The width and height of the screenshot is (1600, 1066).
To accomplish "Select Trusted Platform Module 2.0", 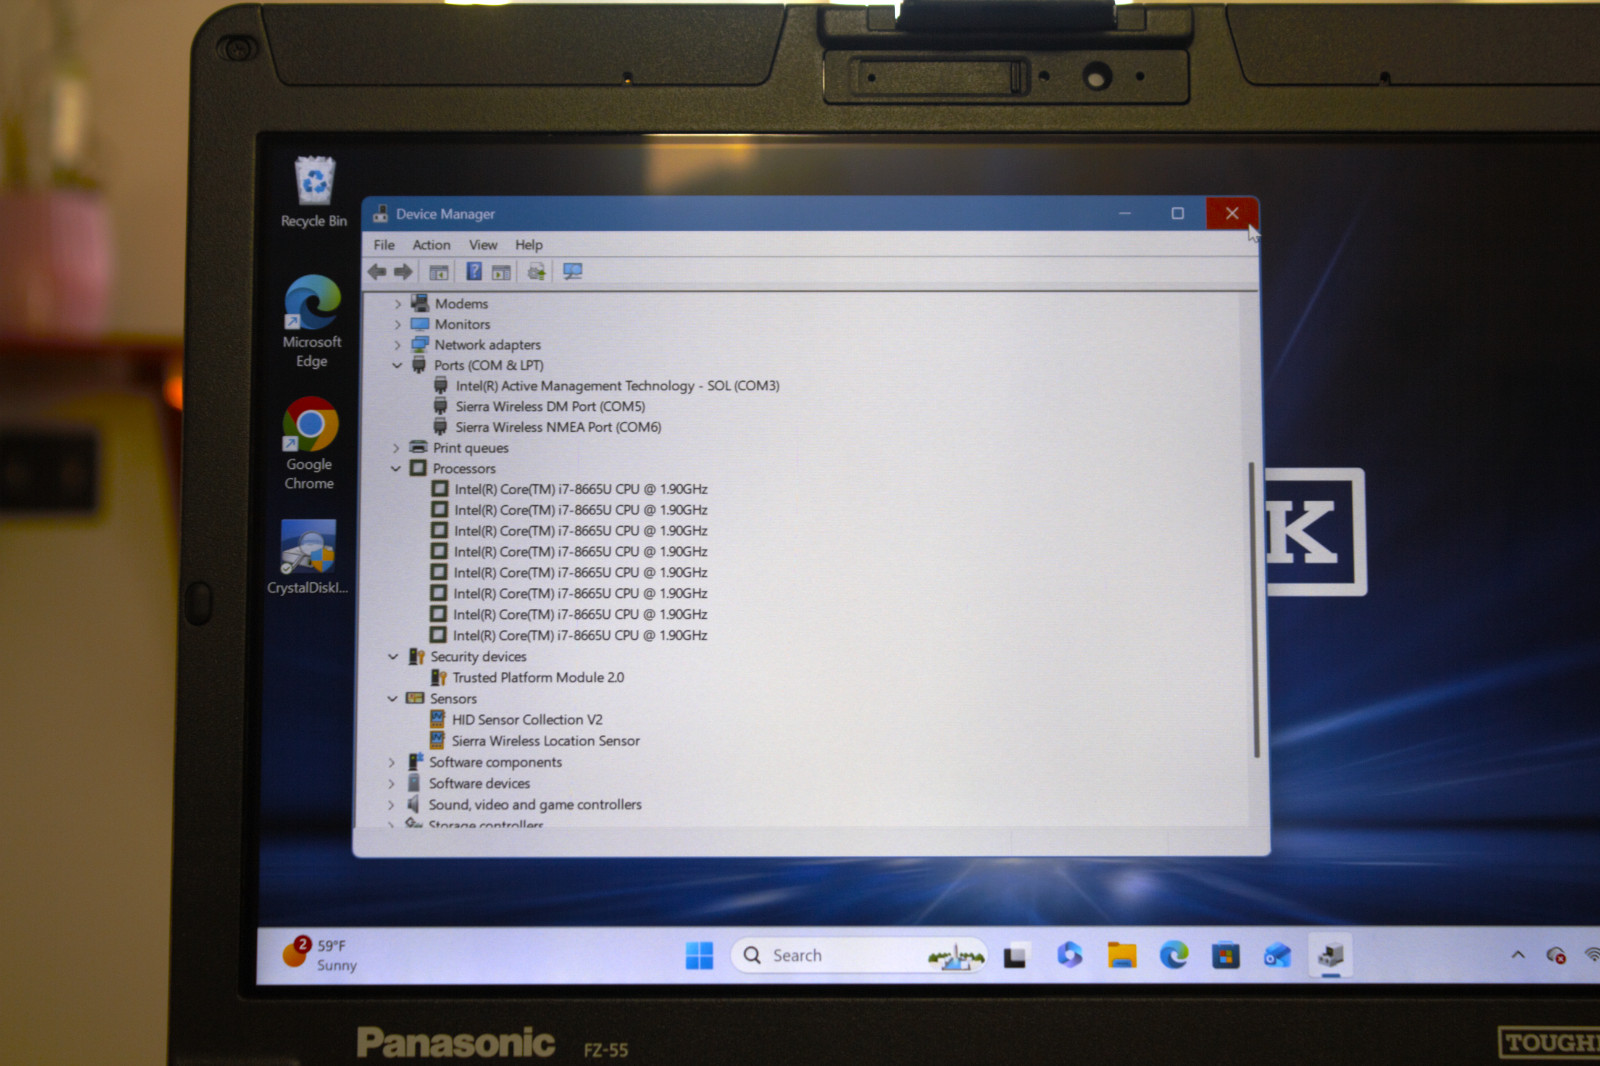I will pyautogui.click(x=538, y=678).
